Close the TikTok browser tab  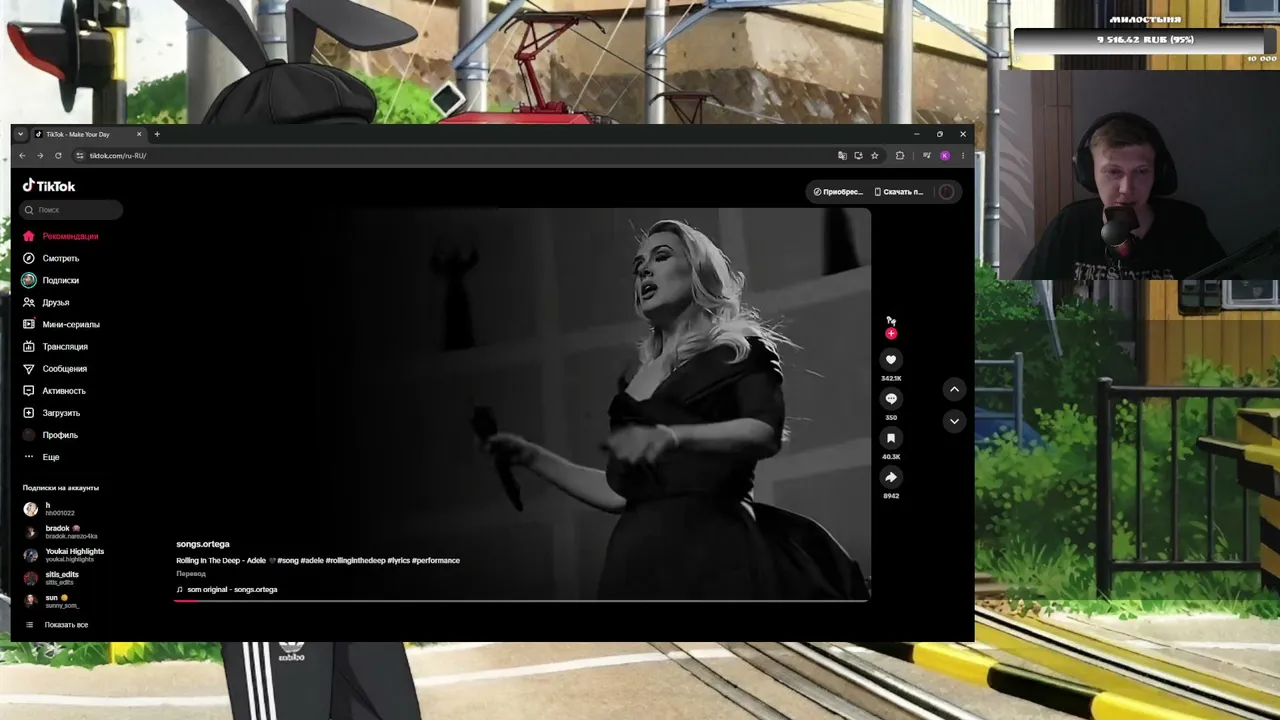(x=139, y=134)
